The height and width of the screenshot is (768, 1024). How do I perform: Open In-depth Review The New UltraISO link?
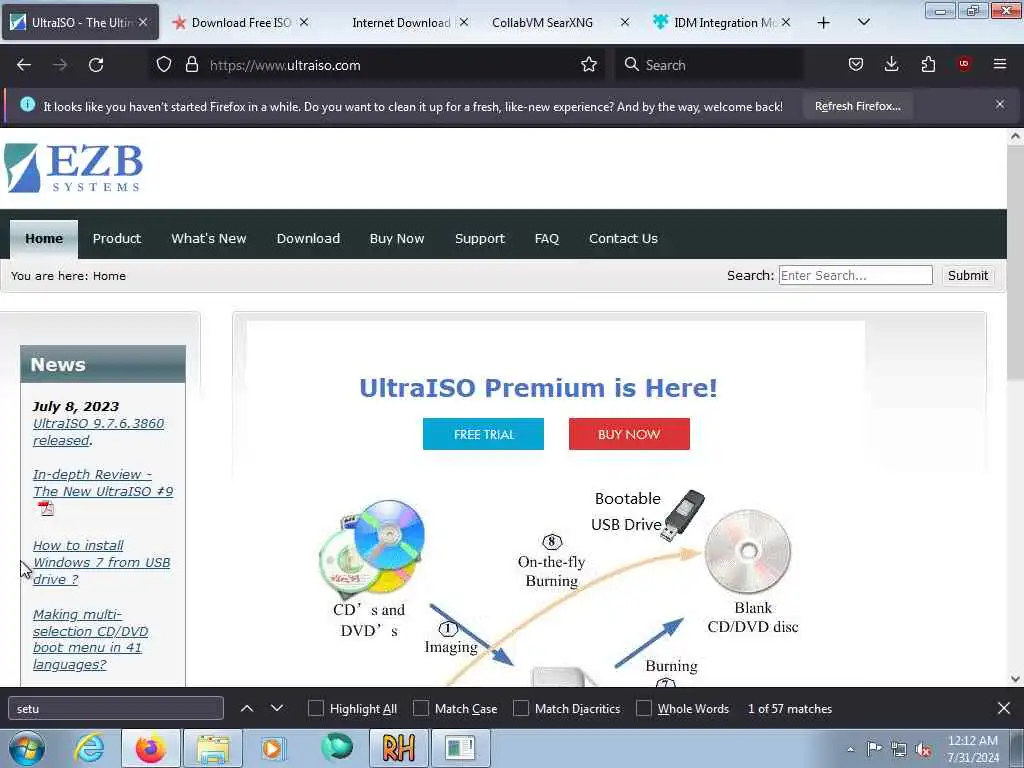click(103, 483)
